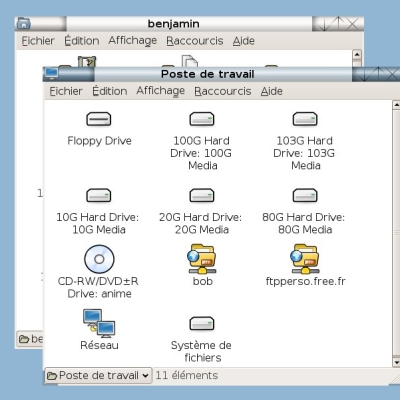Select the 100G Hard Drive icon
Viewport: 400px width, 400px height.
202,119
